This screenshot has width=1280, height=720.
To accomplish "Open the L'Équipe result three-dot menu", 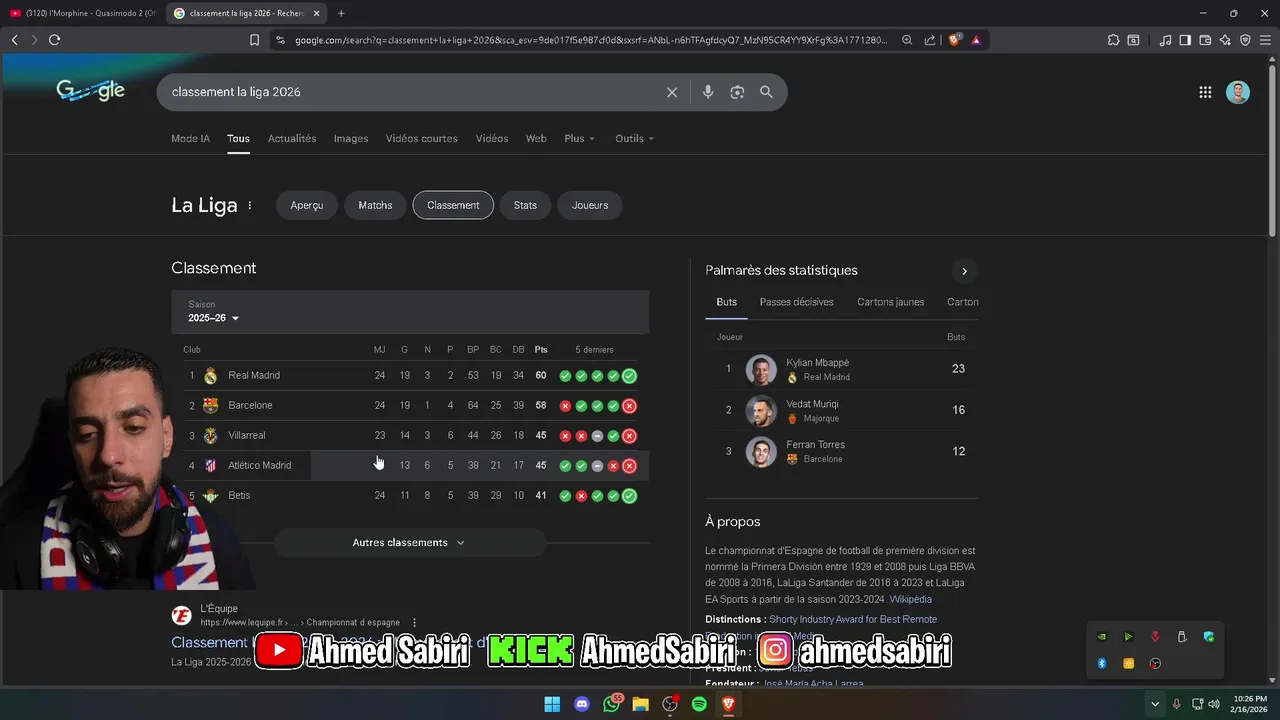I will [414, 622].
